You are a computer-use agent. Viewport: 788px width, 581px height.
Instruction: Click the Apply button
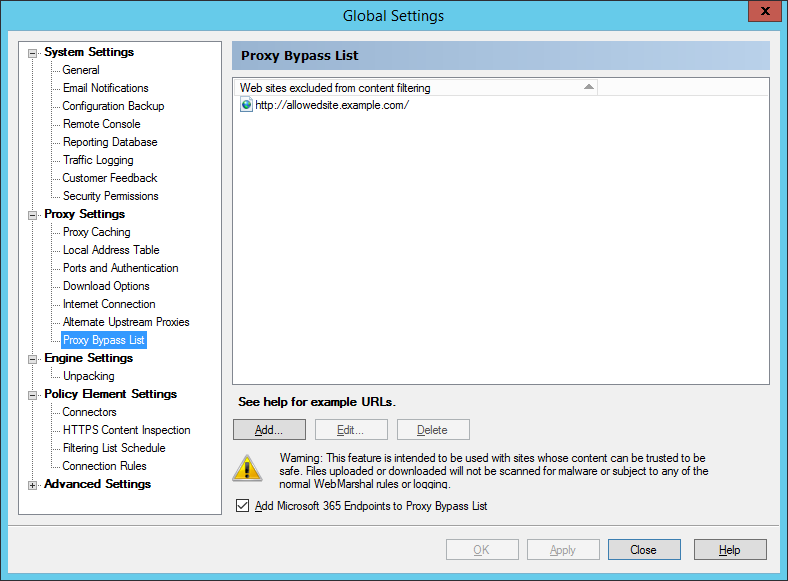pos(563,550)
